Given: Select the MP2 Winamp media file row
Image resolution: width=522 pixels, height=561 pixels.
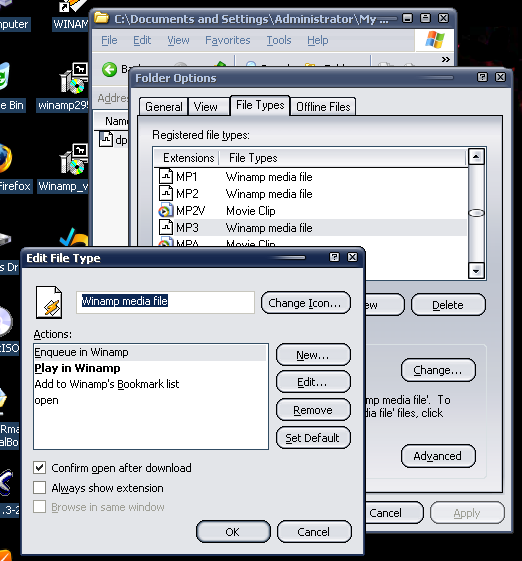Looking at the screenshot, I should (x=311, y=194).
